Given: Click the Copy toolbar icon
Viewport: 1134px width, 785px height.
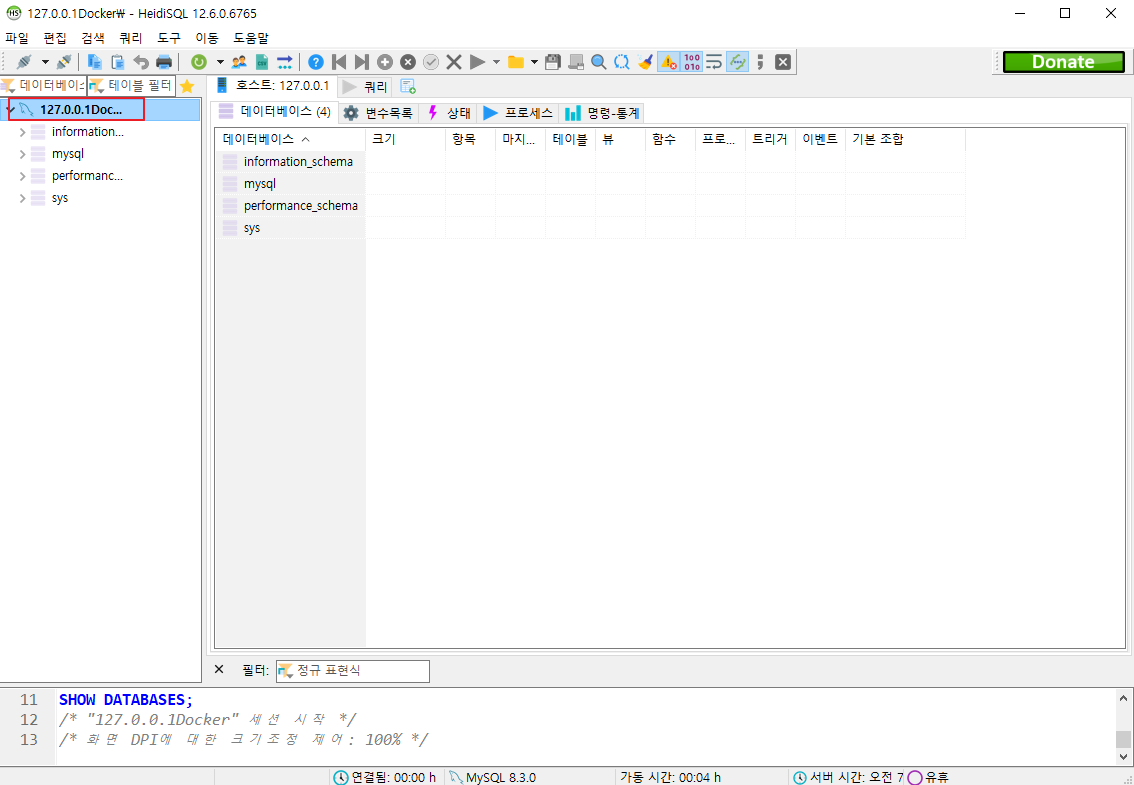Looking at the screenshot, I should coord(95,62).
